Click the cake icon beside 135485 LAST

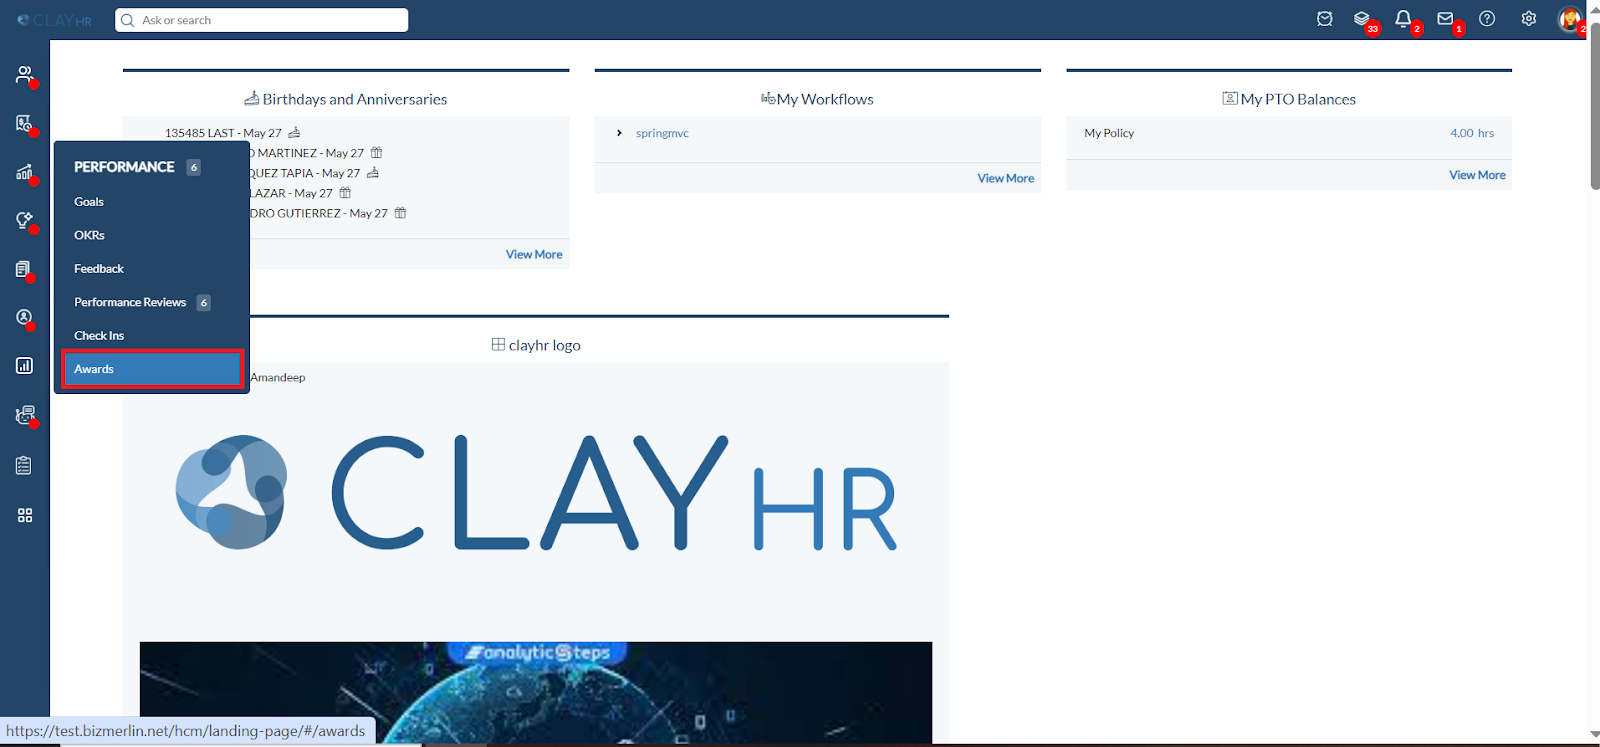(294, 132)
